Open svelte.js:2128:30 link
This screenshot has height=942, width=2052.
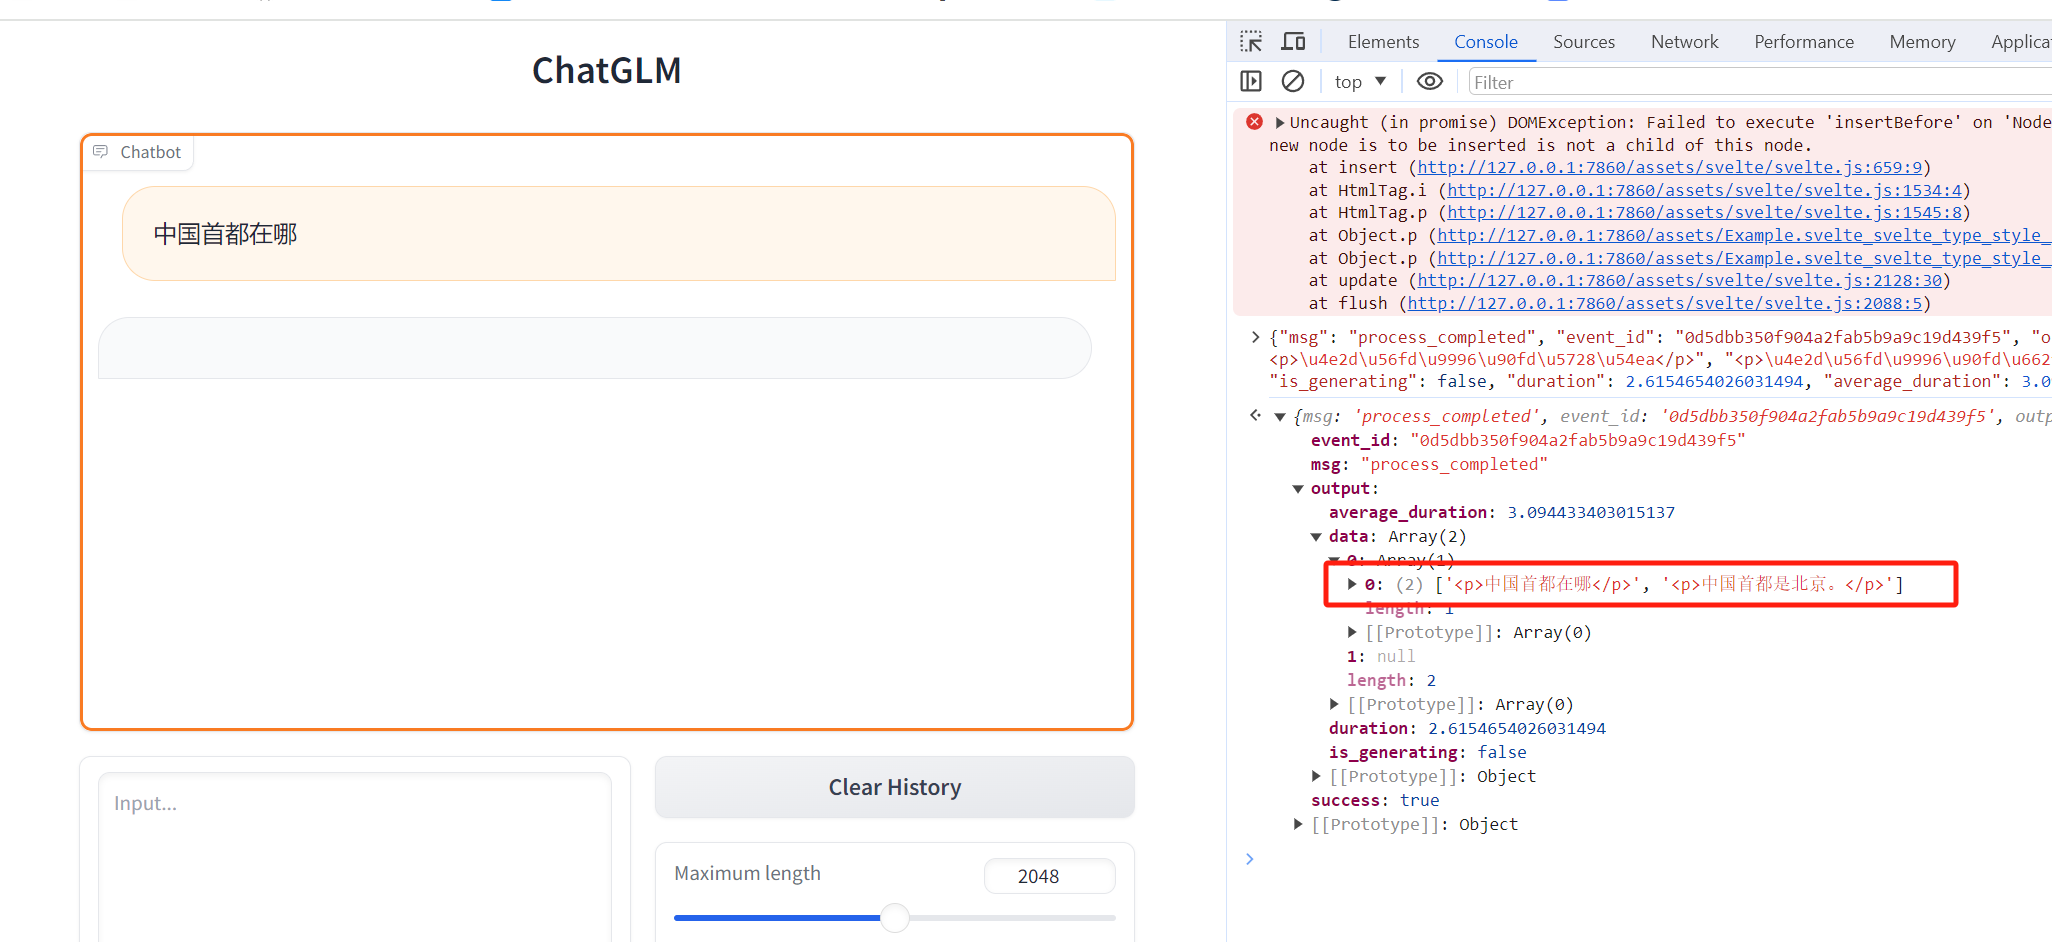(1680, 280)
